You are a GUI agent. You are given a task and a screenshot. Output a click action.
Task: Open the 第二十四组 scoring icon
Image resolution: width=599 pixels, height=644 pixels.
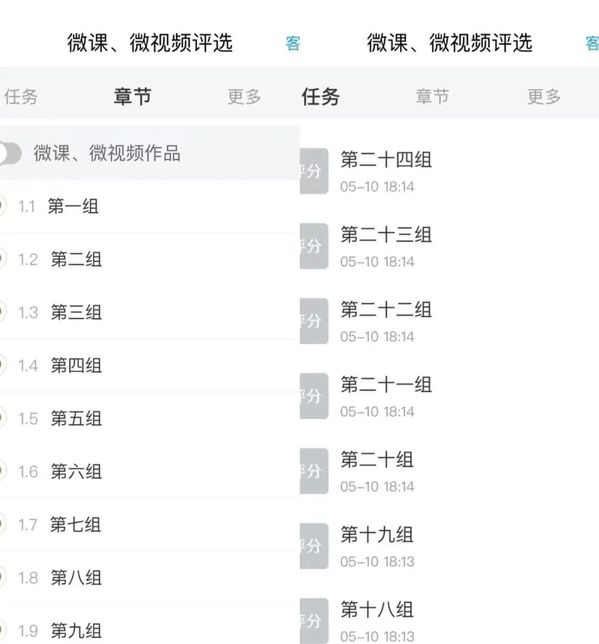[314, 171]
